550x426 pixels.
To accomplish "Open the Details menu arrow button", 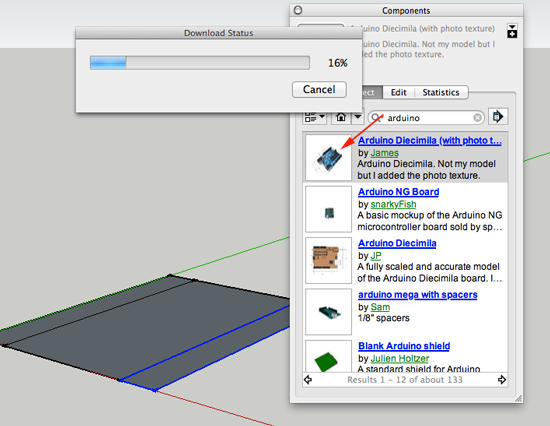I will 498,116.
